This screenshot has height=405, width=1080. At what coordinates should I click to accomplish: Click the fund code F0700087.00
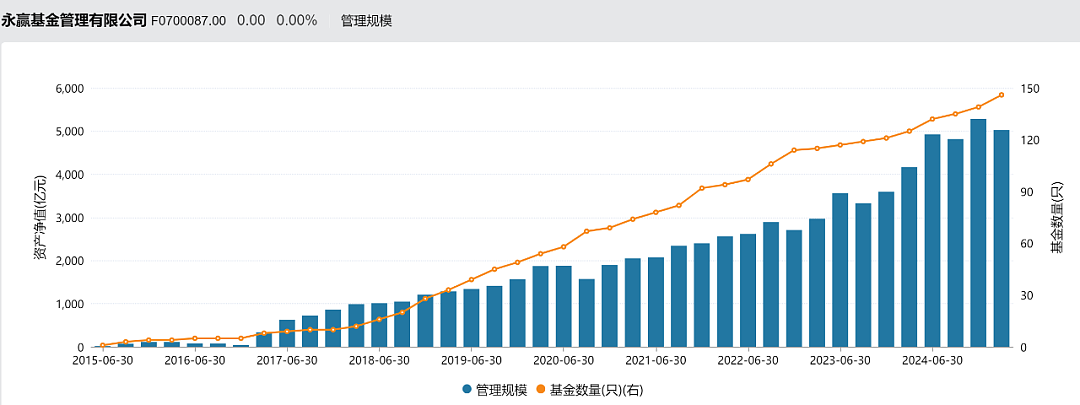point(188,21)
